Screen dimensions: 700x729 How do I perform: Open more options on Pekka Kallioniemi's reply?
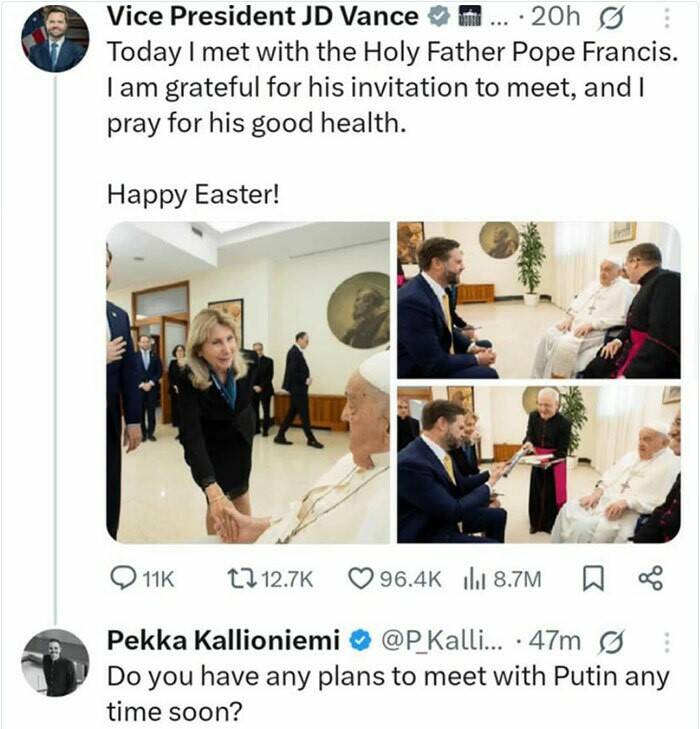(669, 641)
